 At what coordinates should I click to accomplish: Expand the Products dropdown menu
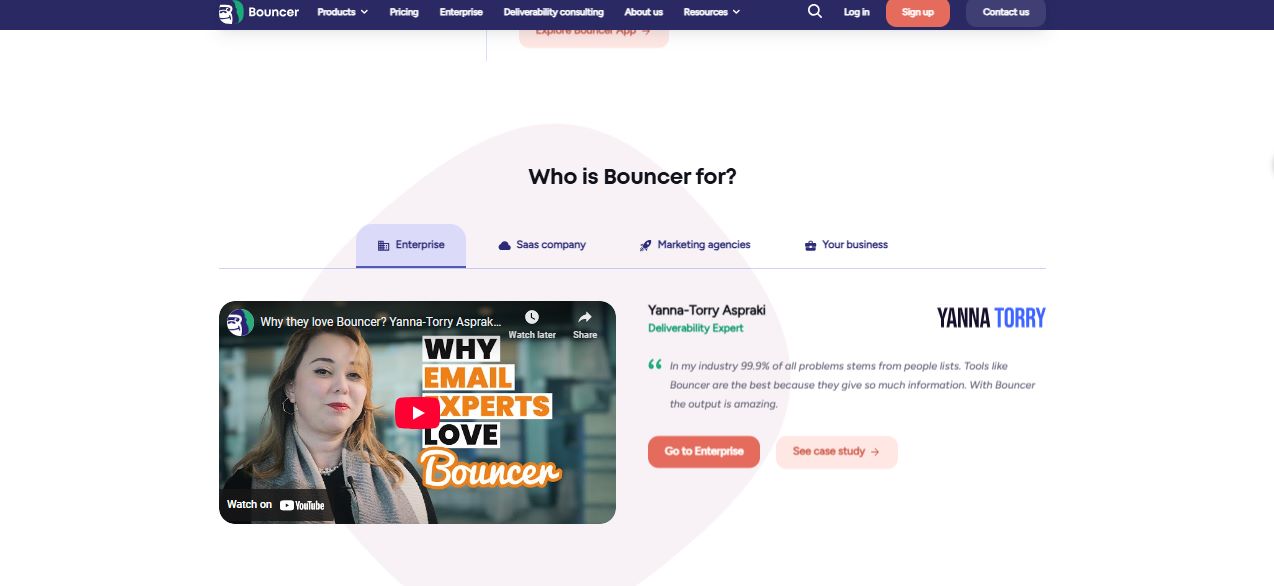(x=343, y=12)
